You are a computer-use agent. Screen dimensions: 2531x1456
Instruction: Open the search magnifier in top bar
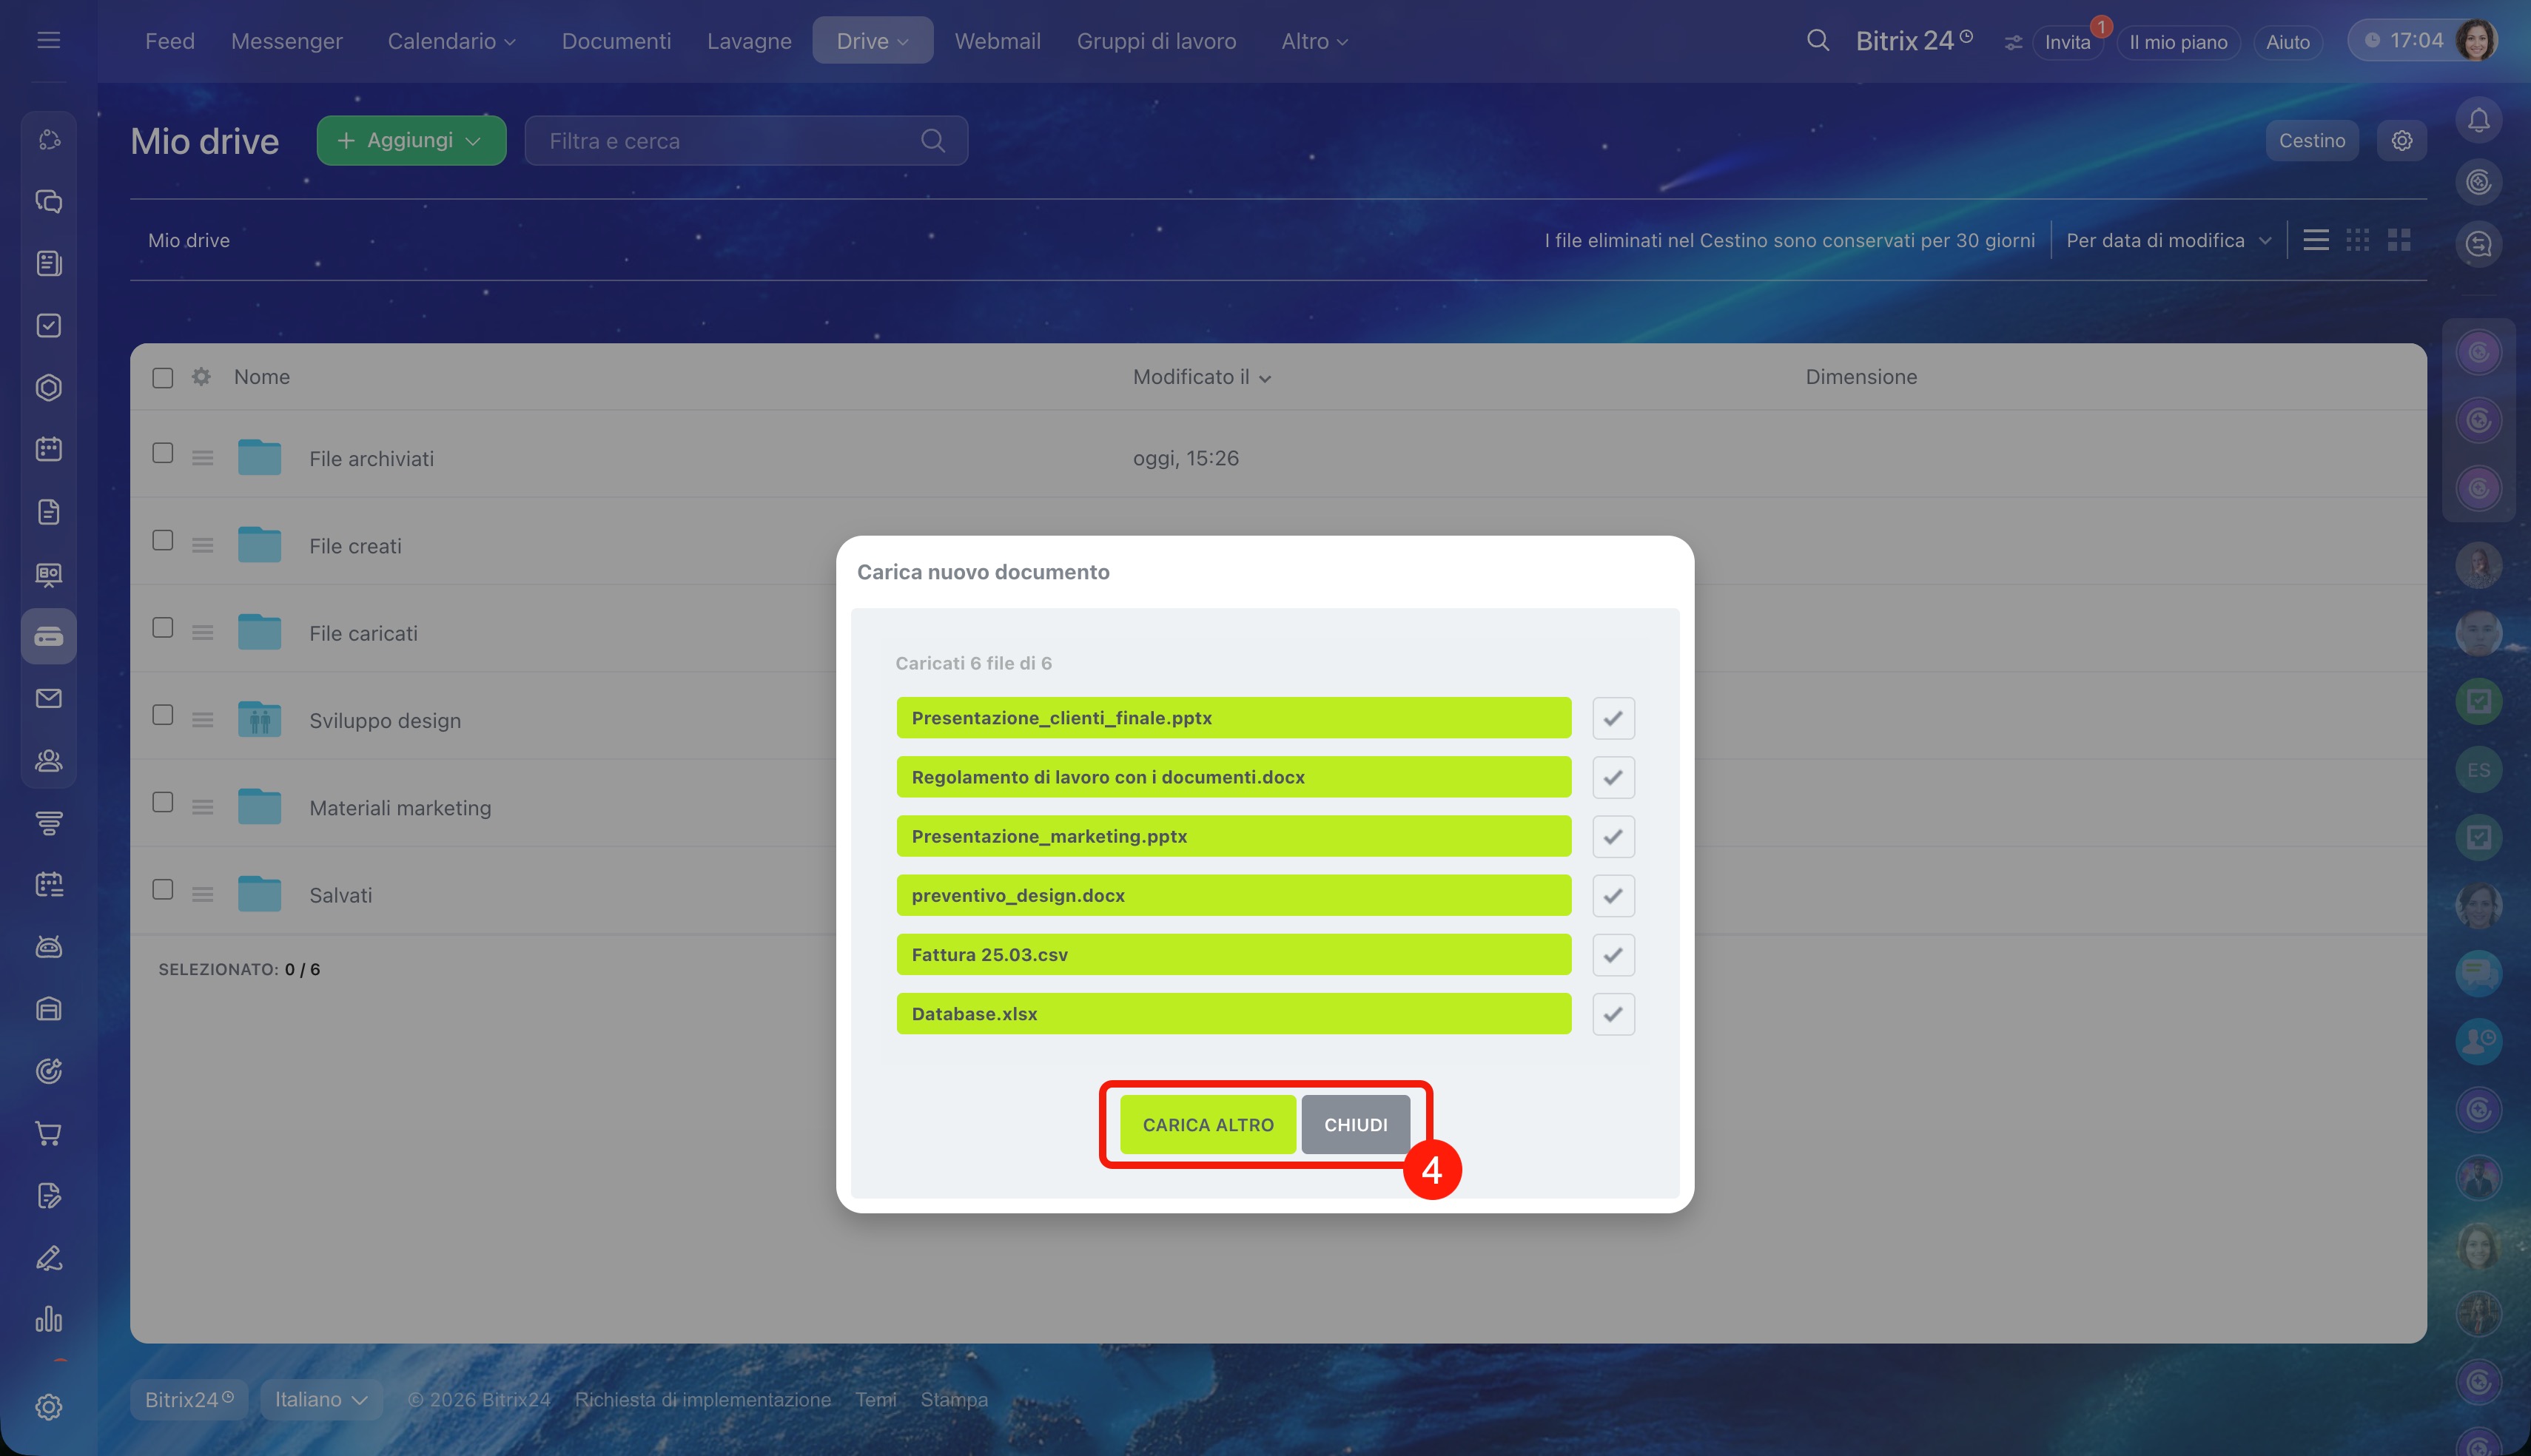point(1817,41)
